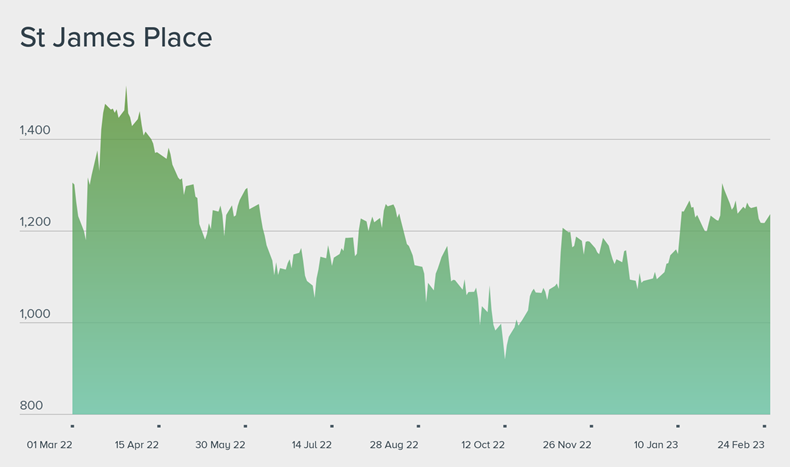Image resolution: width=790 pixels, height=467 pixels.
Task: Click the highest price peak in April
Action: tap(126, 88)
